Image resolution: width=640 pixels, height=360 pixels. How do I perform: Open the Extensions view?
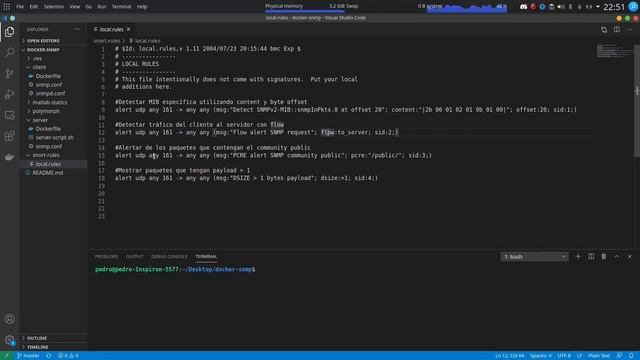point(9,136)
